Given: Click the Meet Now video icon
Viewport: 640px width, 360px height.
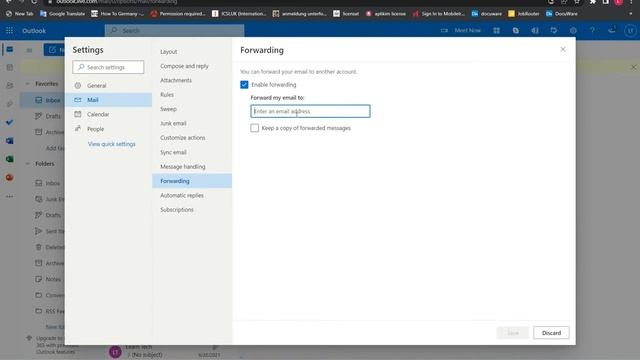Looking at the screenshot, I should tap(444, 31).
